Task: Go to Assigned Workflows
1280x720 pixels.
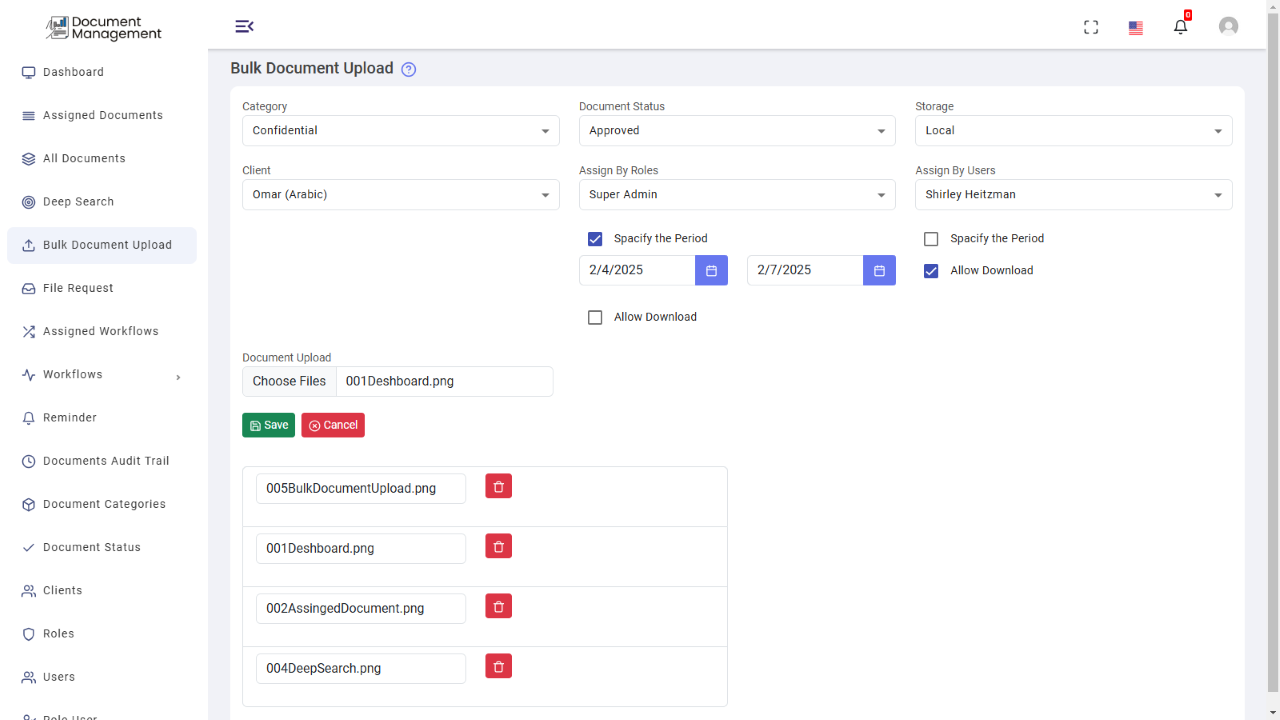Action: pyautogui.click(x=100, y=331)
